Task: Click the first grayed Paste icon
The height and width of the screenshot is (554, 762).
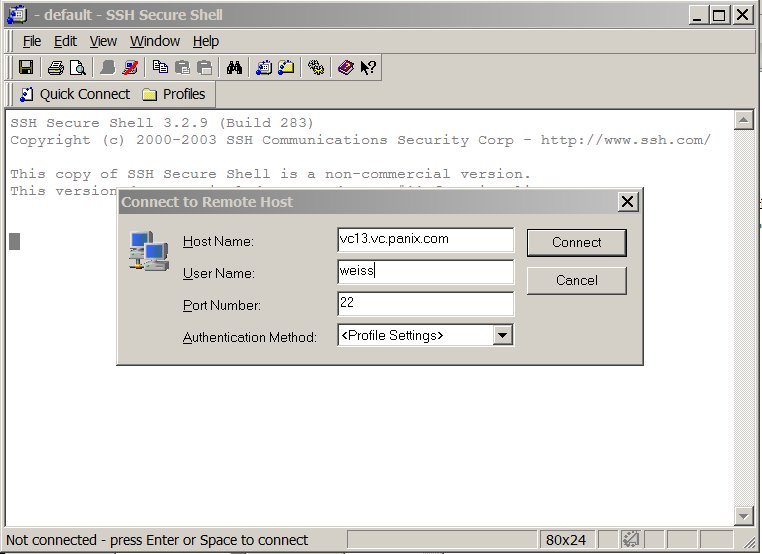Action: click(182, 68)
